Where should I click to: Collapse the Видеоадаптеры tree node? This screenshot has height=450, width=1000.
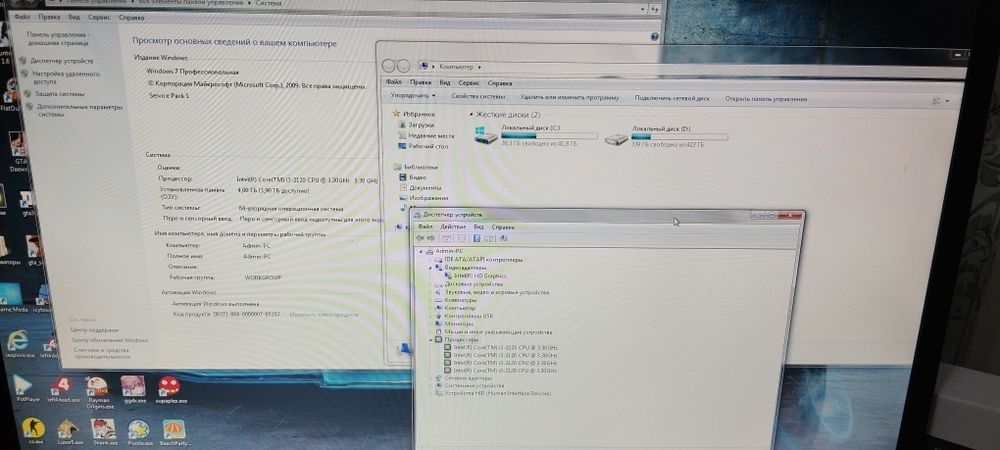[x=430, y=268]
